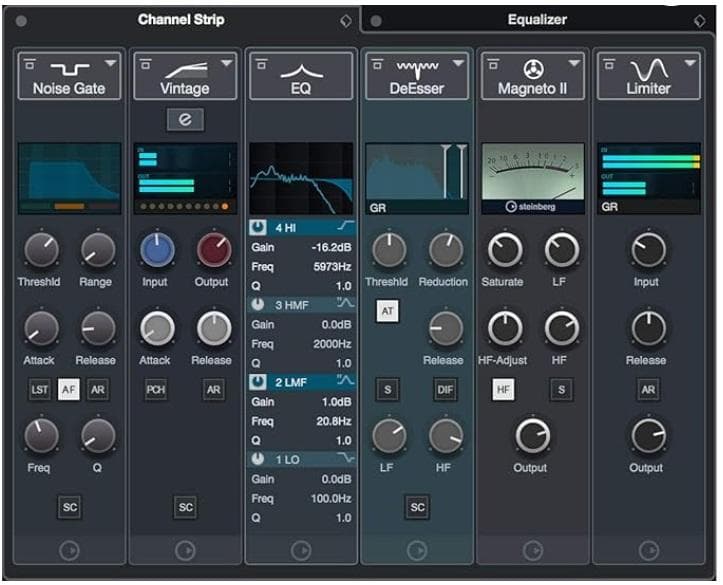
Task: Click the Magneto II Saturate knob
Action: pos(505,250)
